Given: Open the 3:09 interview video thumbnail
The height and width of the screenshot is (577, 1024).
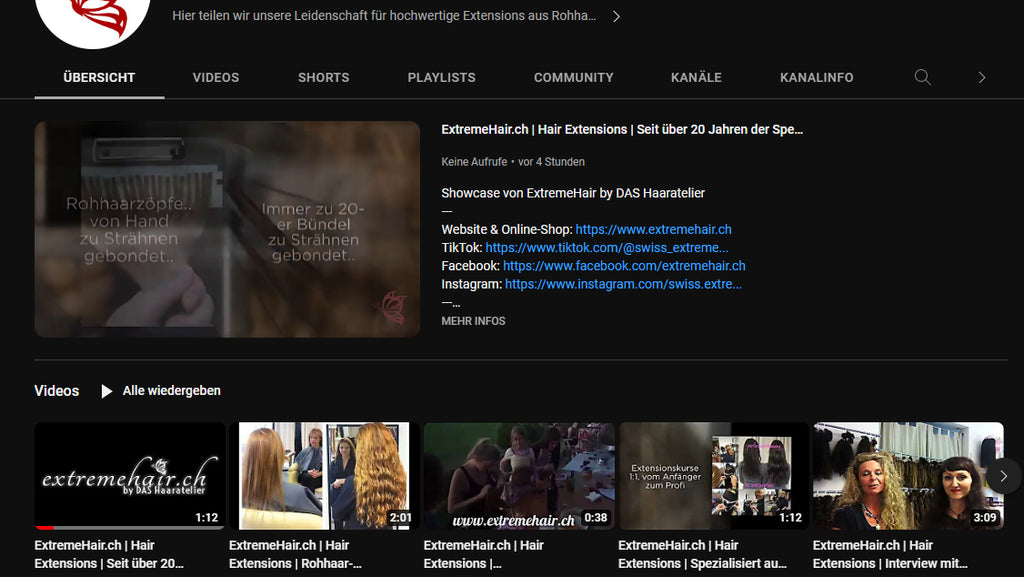Looking at the screenshot, I should [908, 476].
